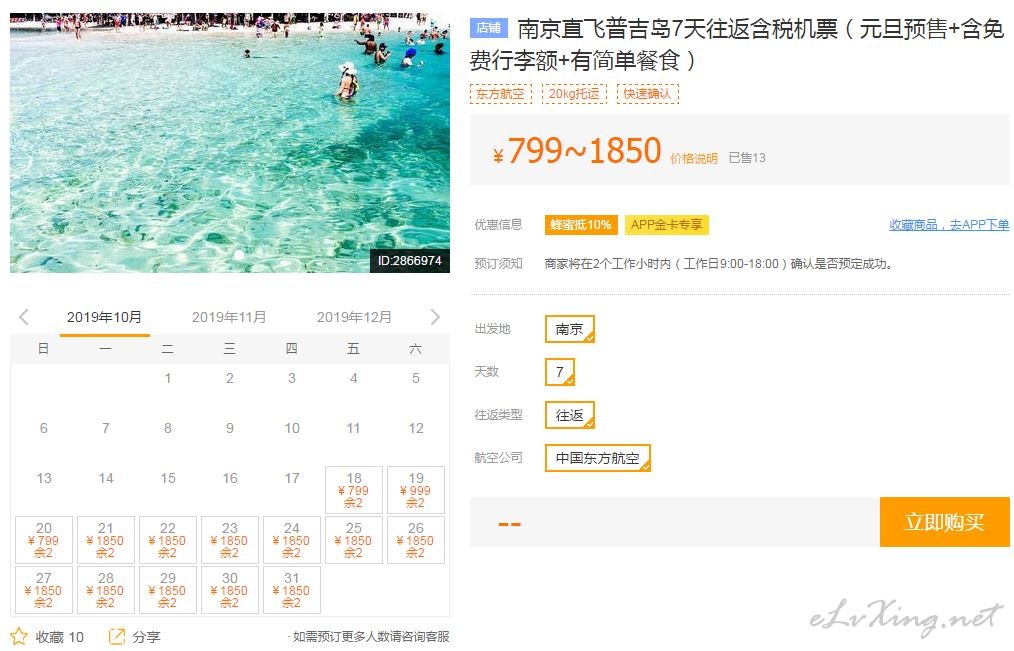Select 往返 round-trip type option
The image size is (1014, 651).
(x=569, y=415)
